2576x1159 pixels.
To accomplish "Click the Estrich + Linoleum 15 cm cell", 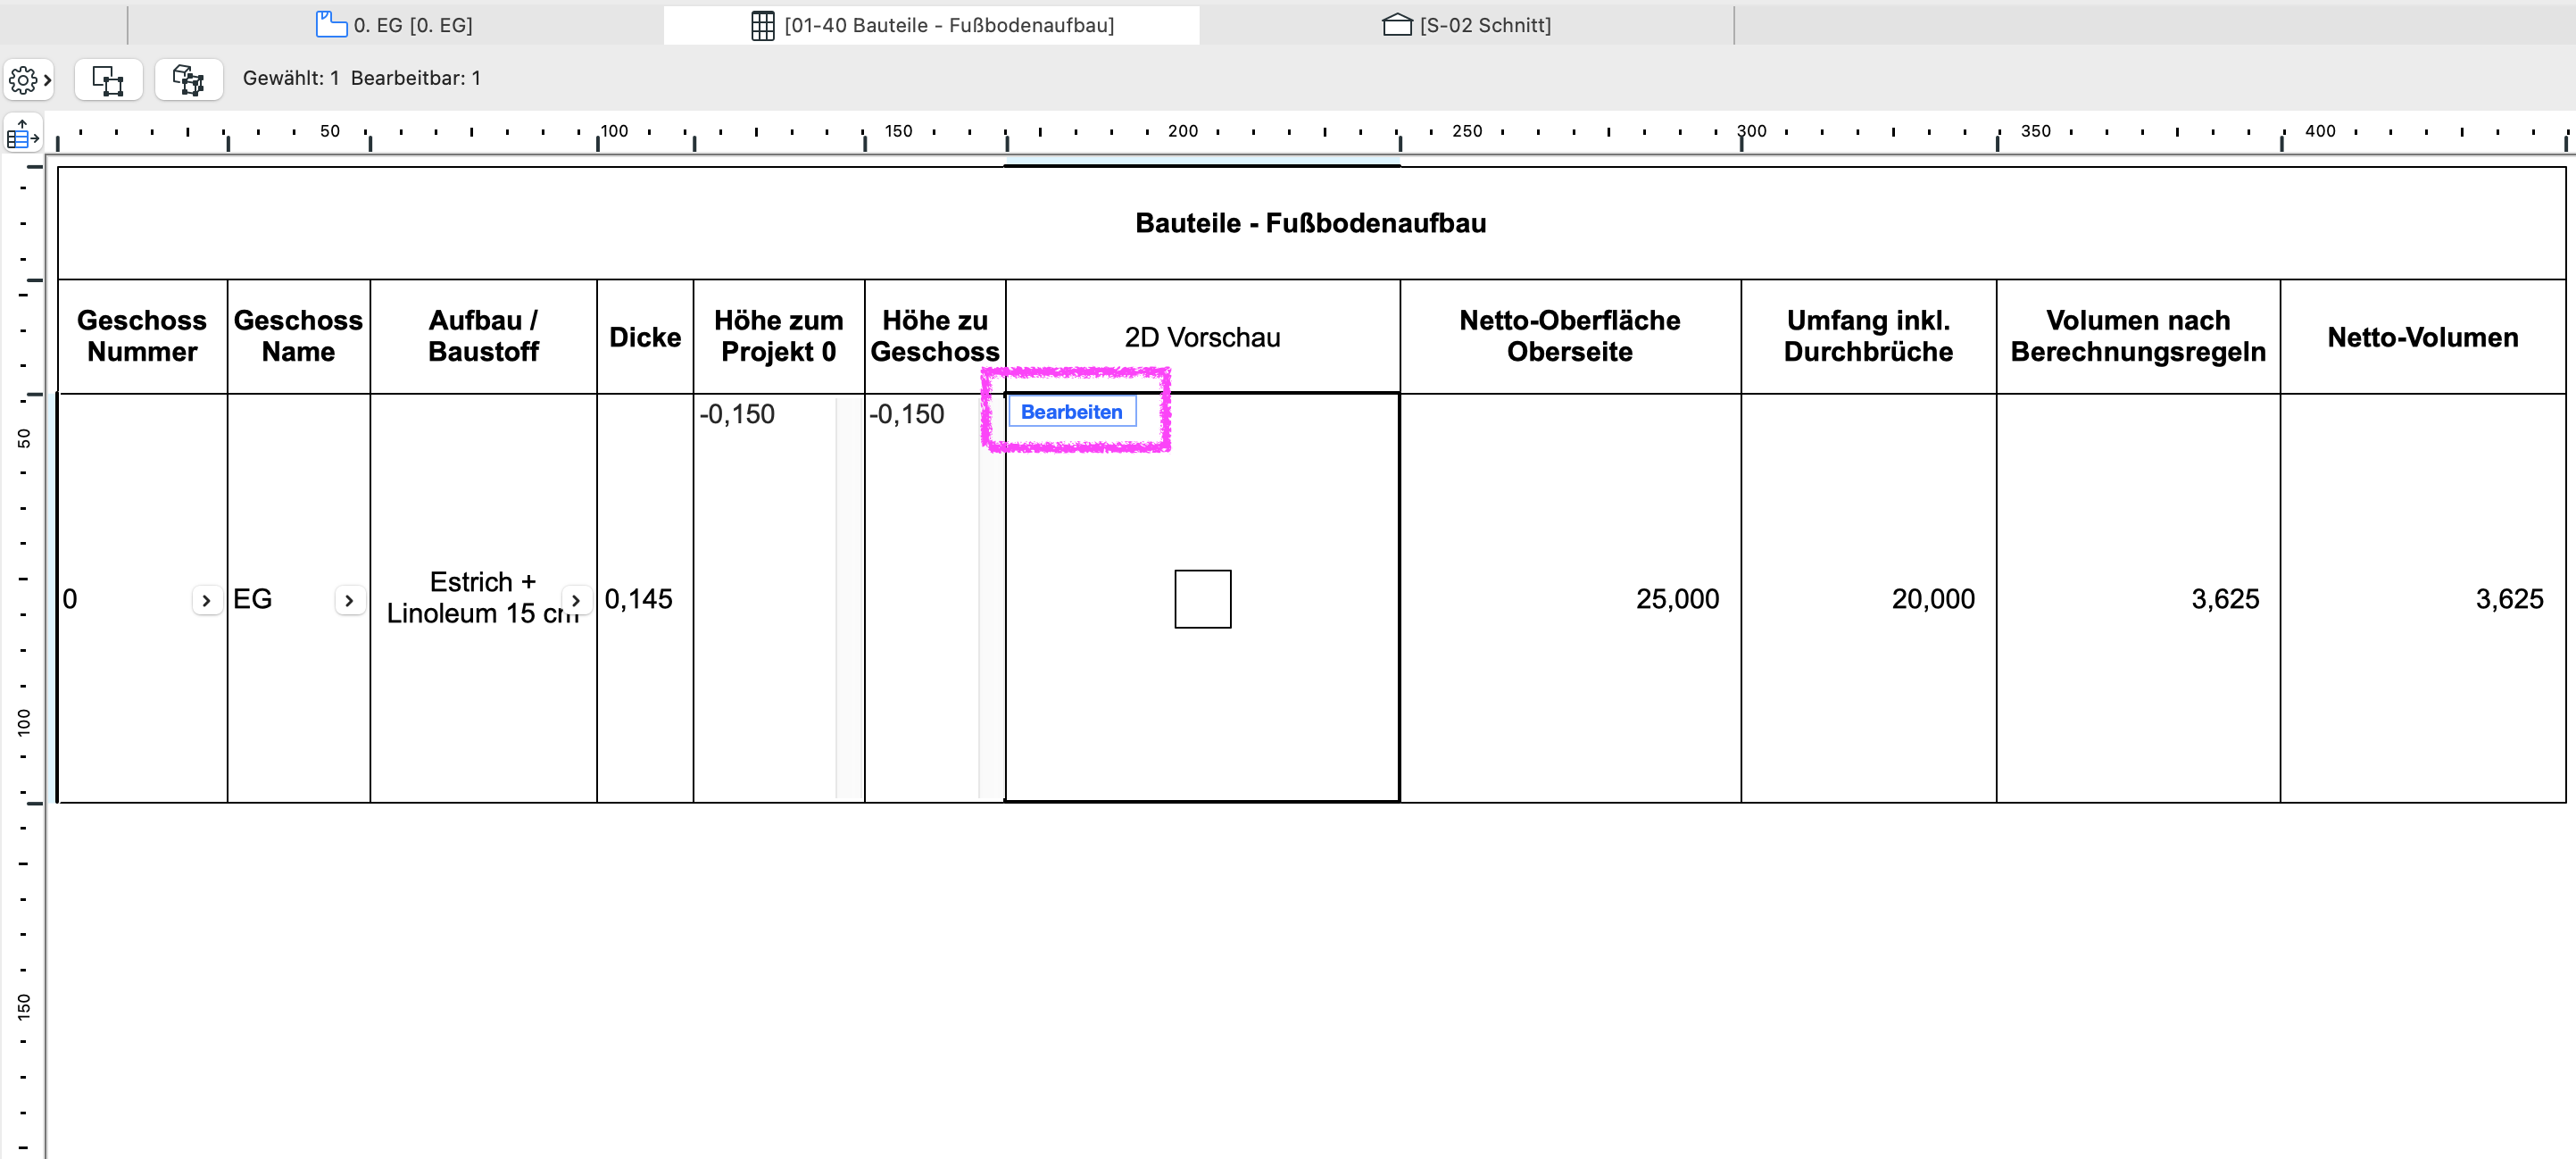I will coord(483,598).
